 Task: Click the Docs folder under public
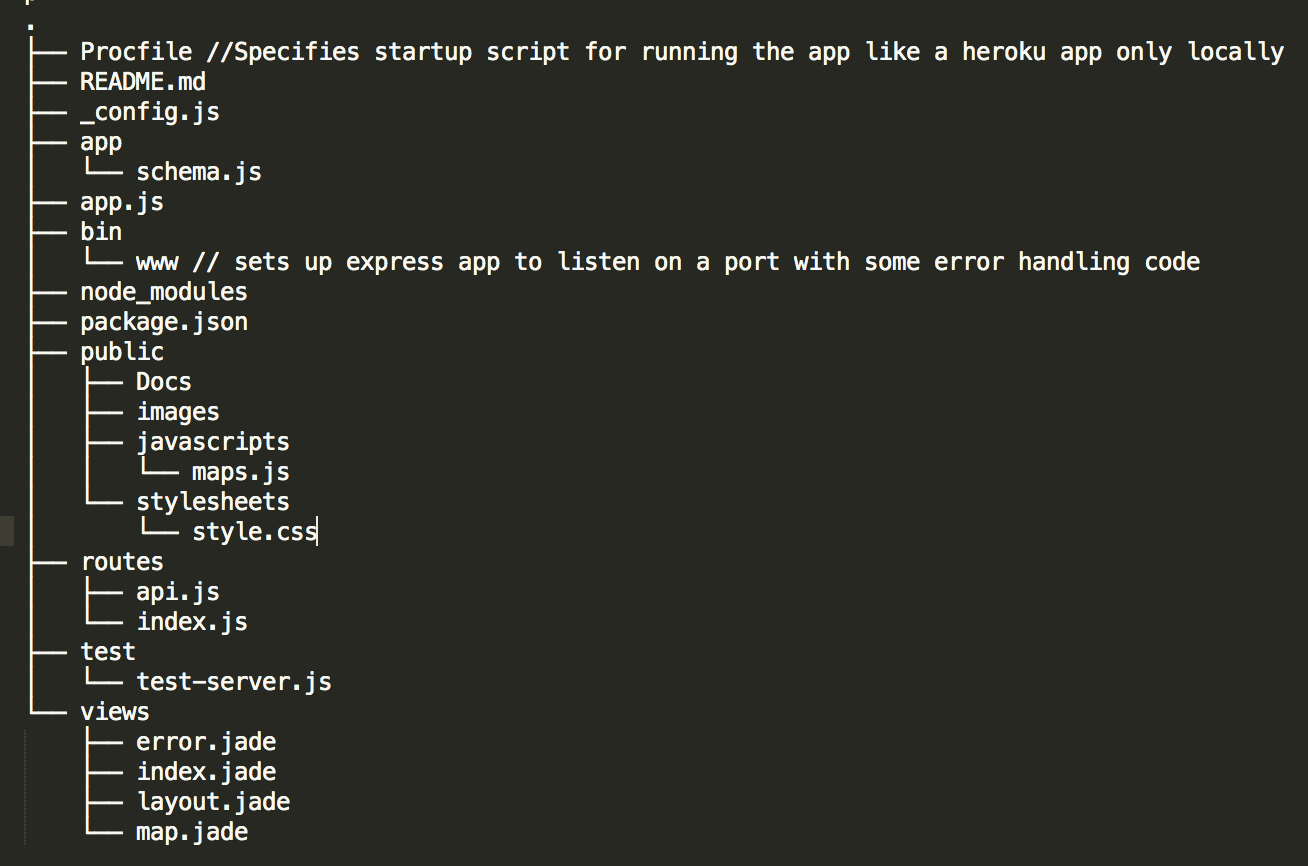tap(163, 382)
